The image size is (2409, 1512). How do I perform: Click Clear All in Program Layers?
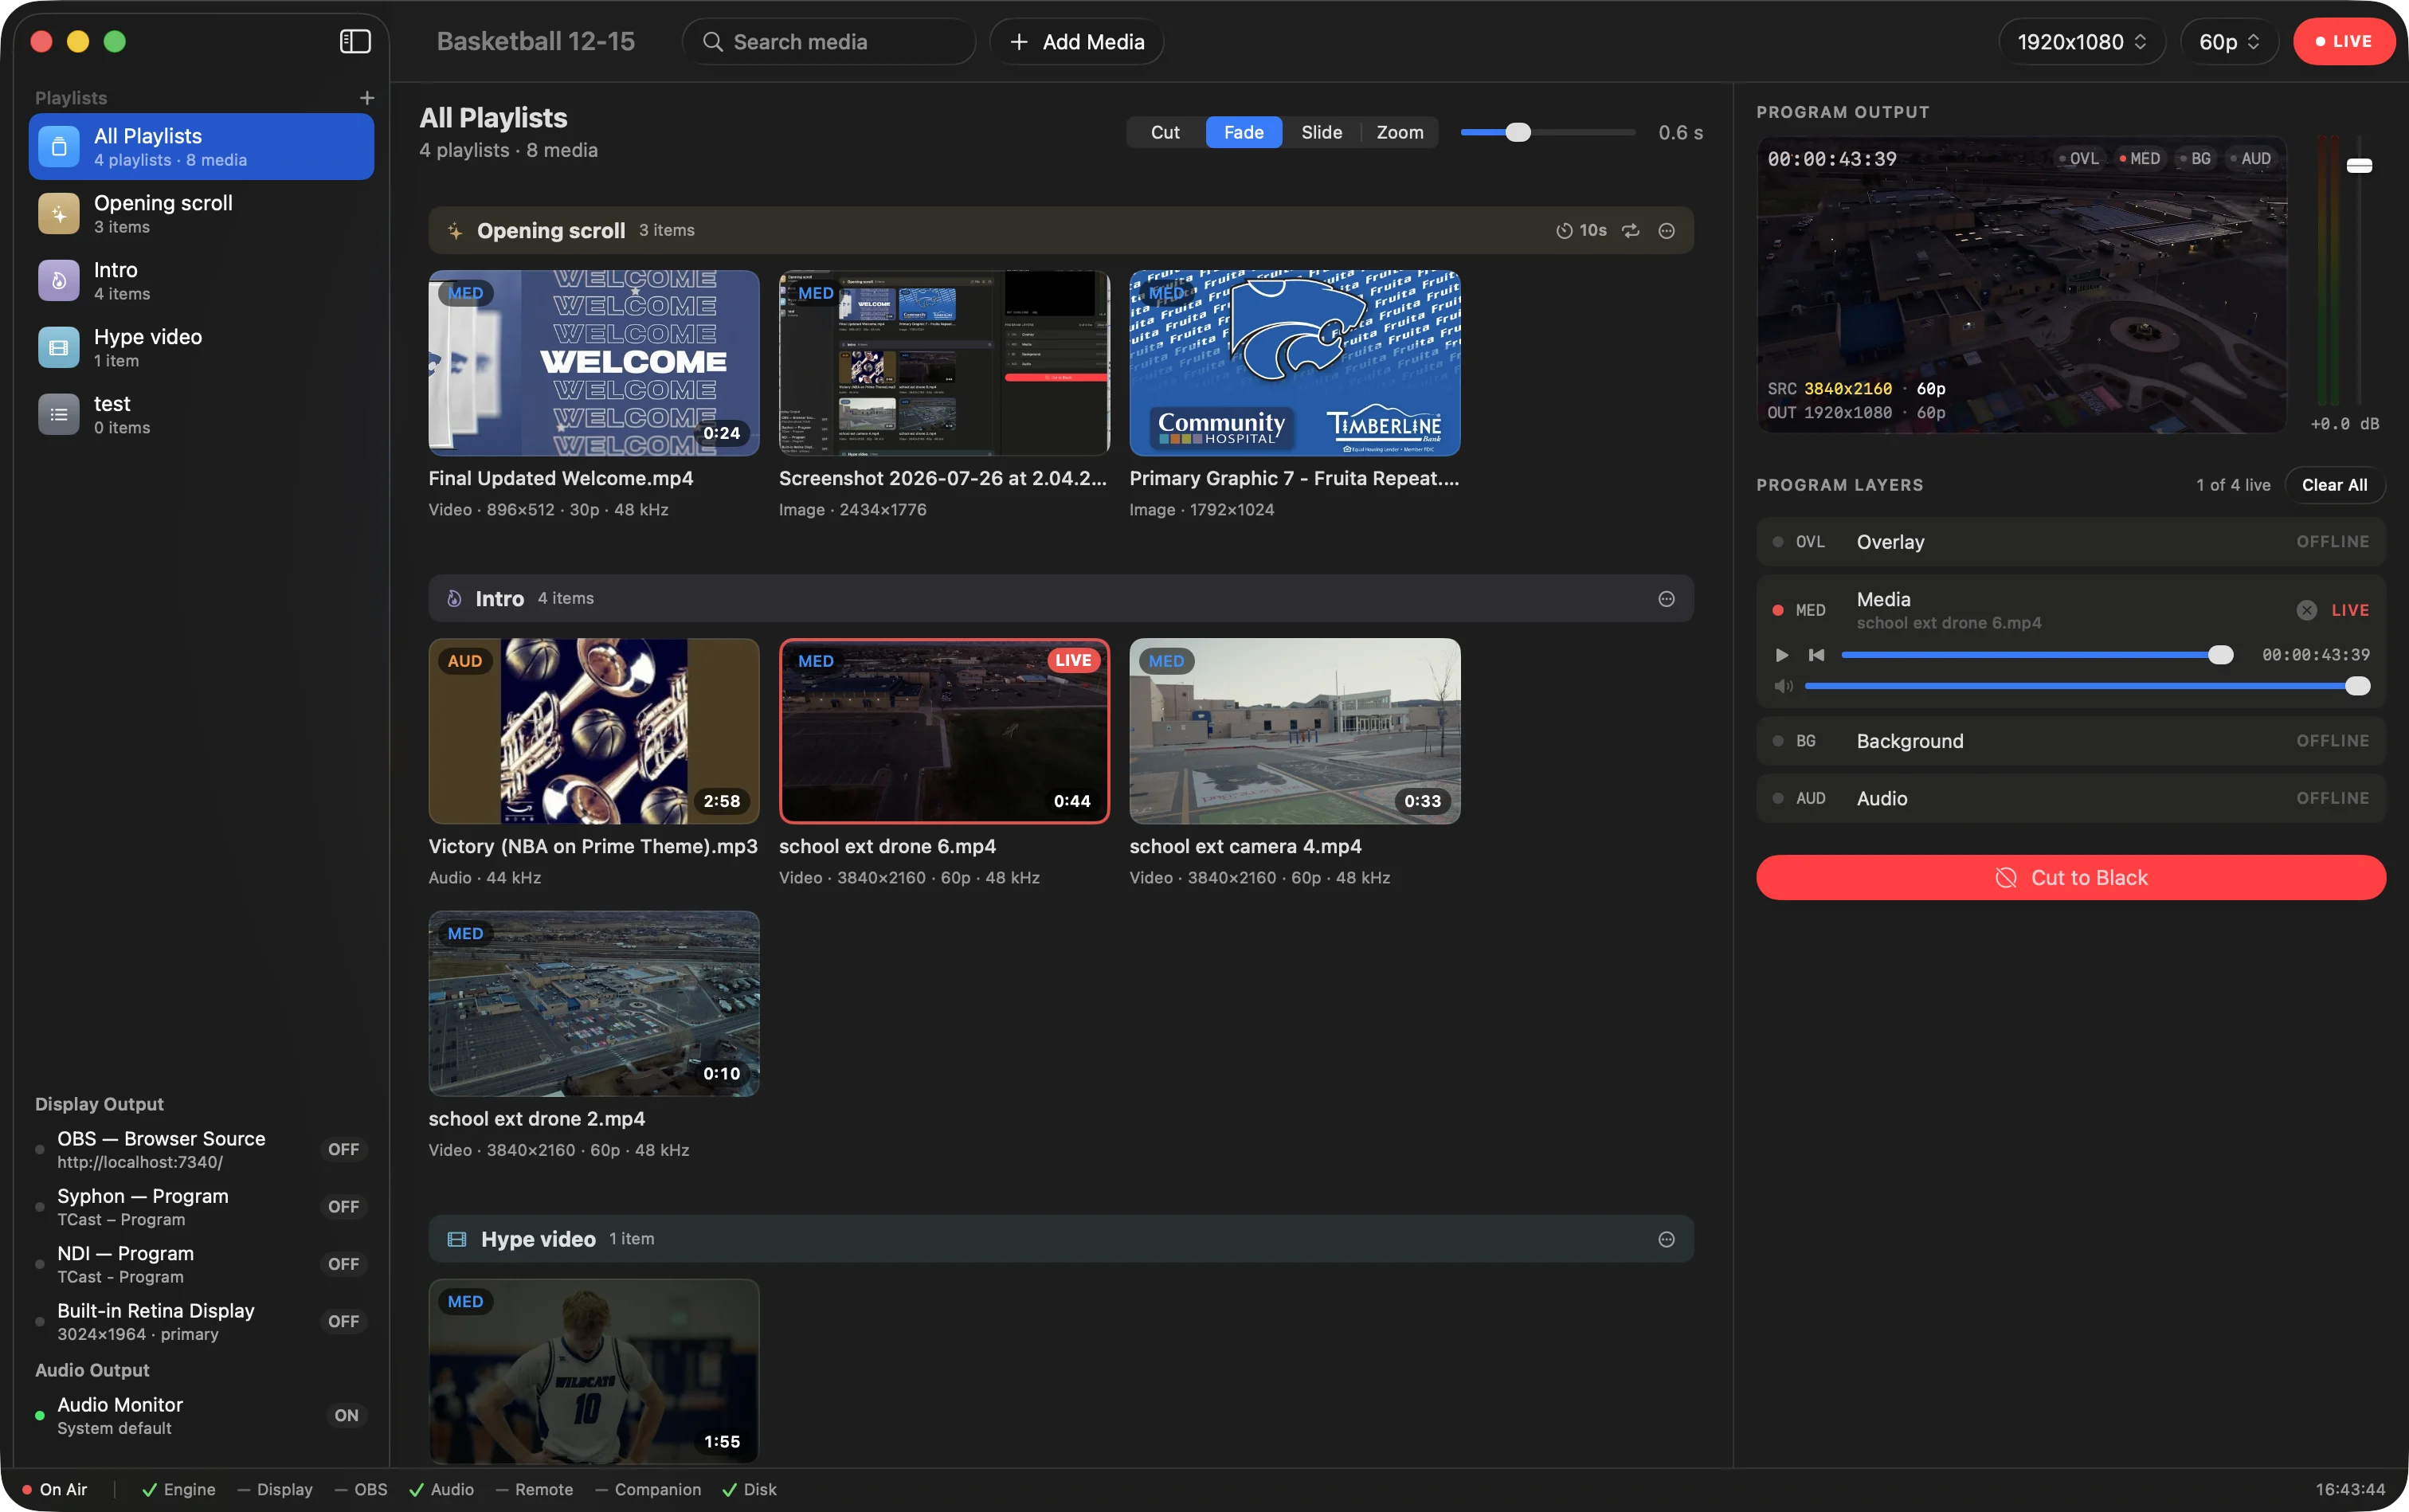click(2334, 485)
